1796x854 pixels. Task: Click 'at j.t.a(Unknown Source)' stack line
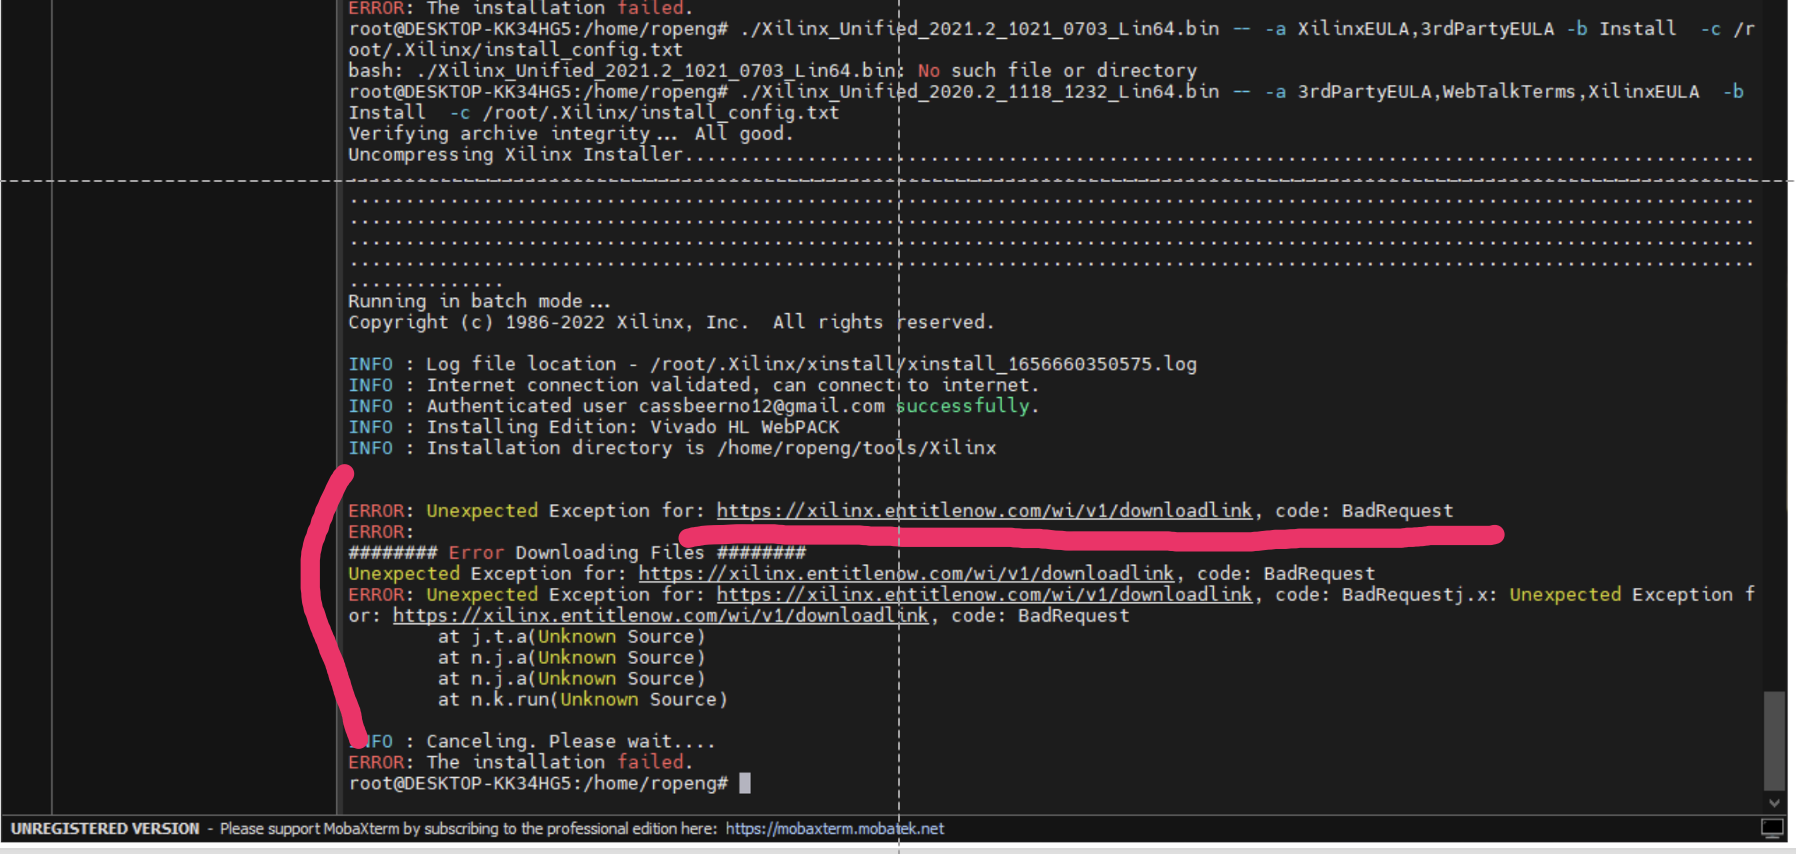(x=571, y=636)
